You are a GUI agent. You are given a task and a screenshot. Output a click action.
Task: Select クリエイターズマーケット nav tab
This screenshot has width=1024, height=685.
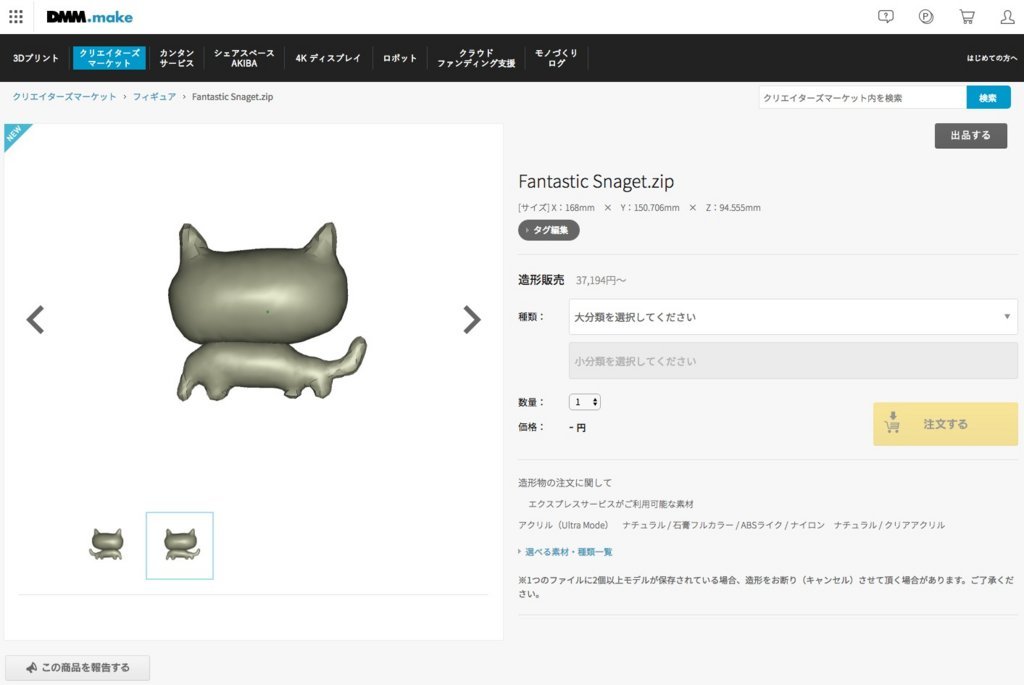point(109,58)
